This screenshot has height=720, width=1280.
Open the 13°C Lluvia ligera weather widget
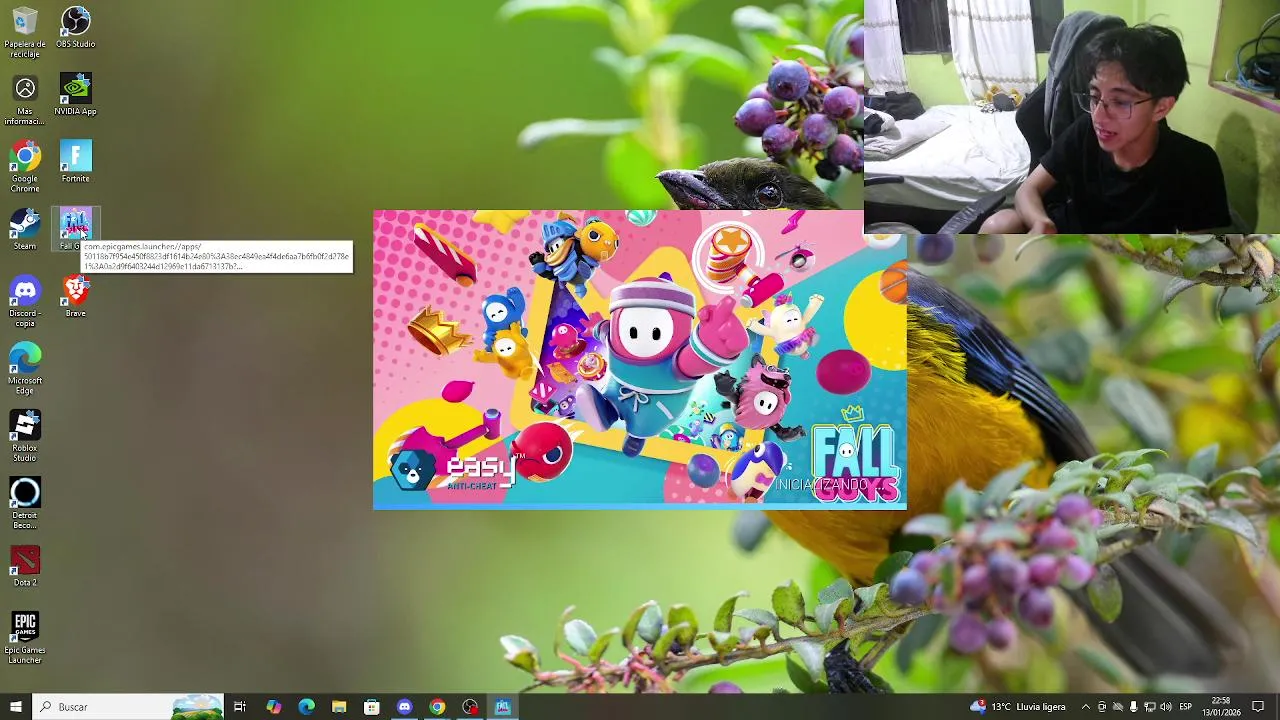coord(1018,707)
